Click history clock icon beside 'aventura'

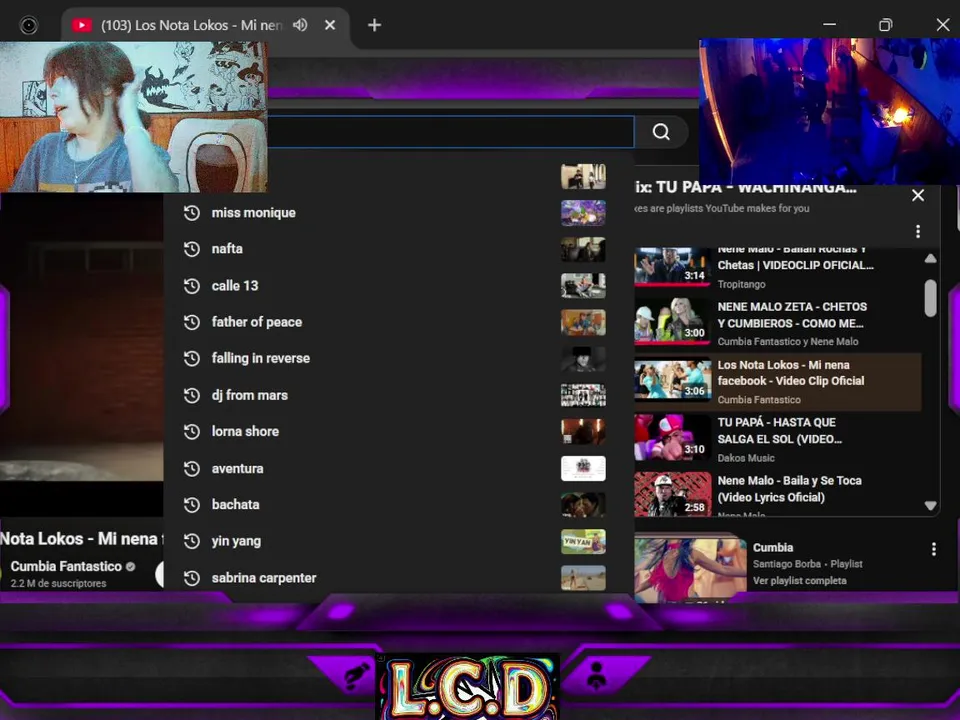(x=192, y=468)
